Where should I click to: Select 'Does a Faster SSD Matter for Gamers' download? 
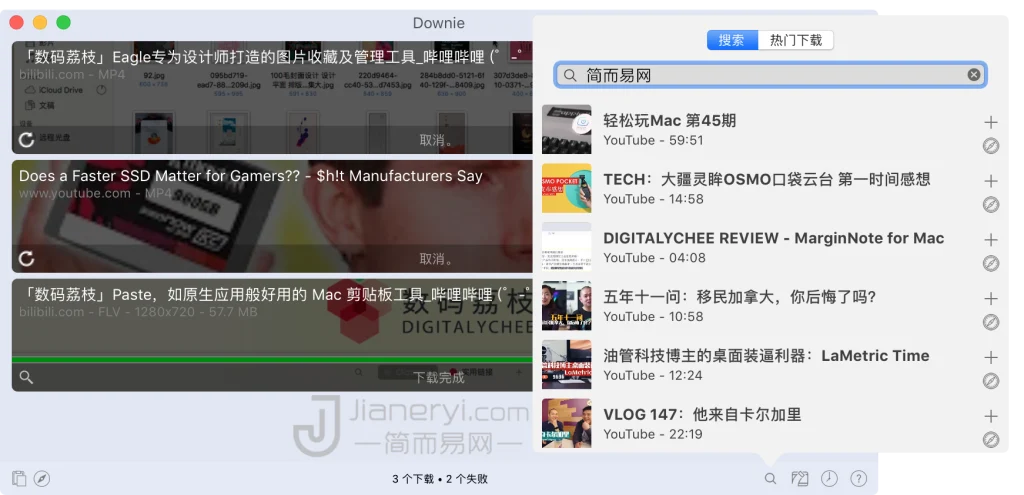(272, 216)
